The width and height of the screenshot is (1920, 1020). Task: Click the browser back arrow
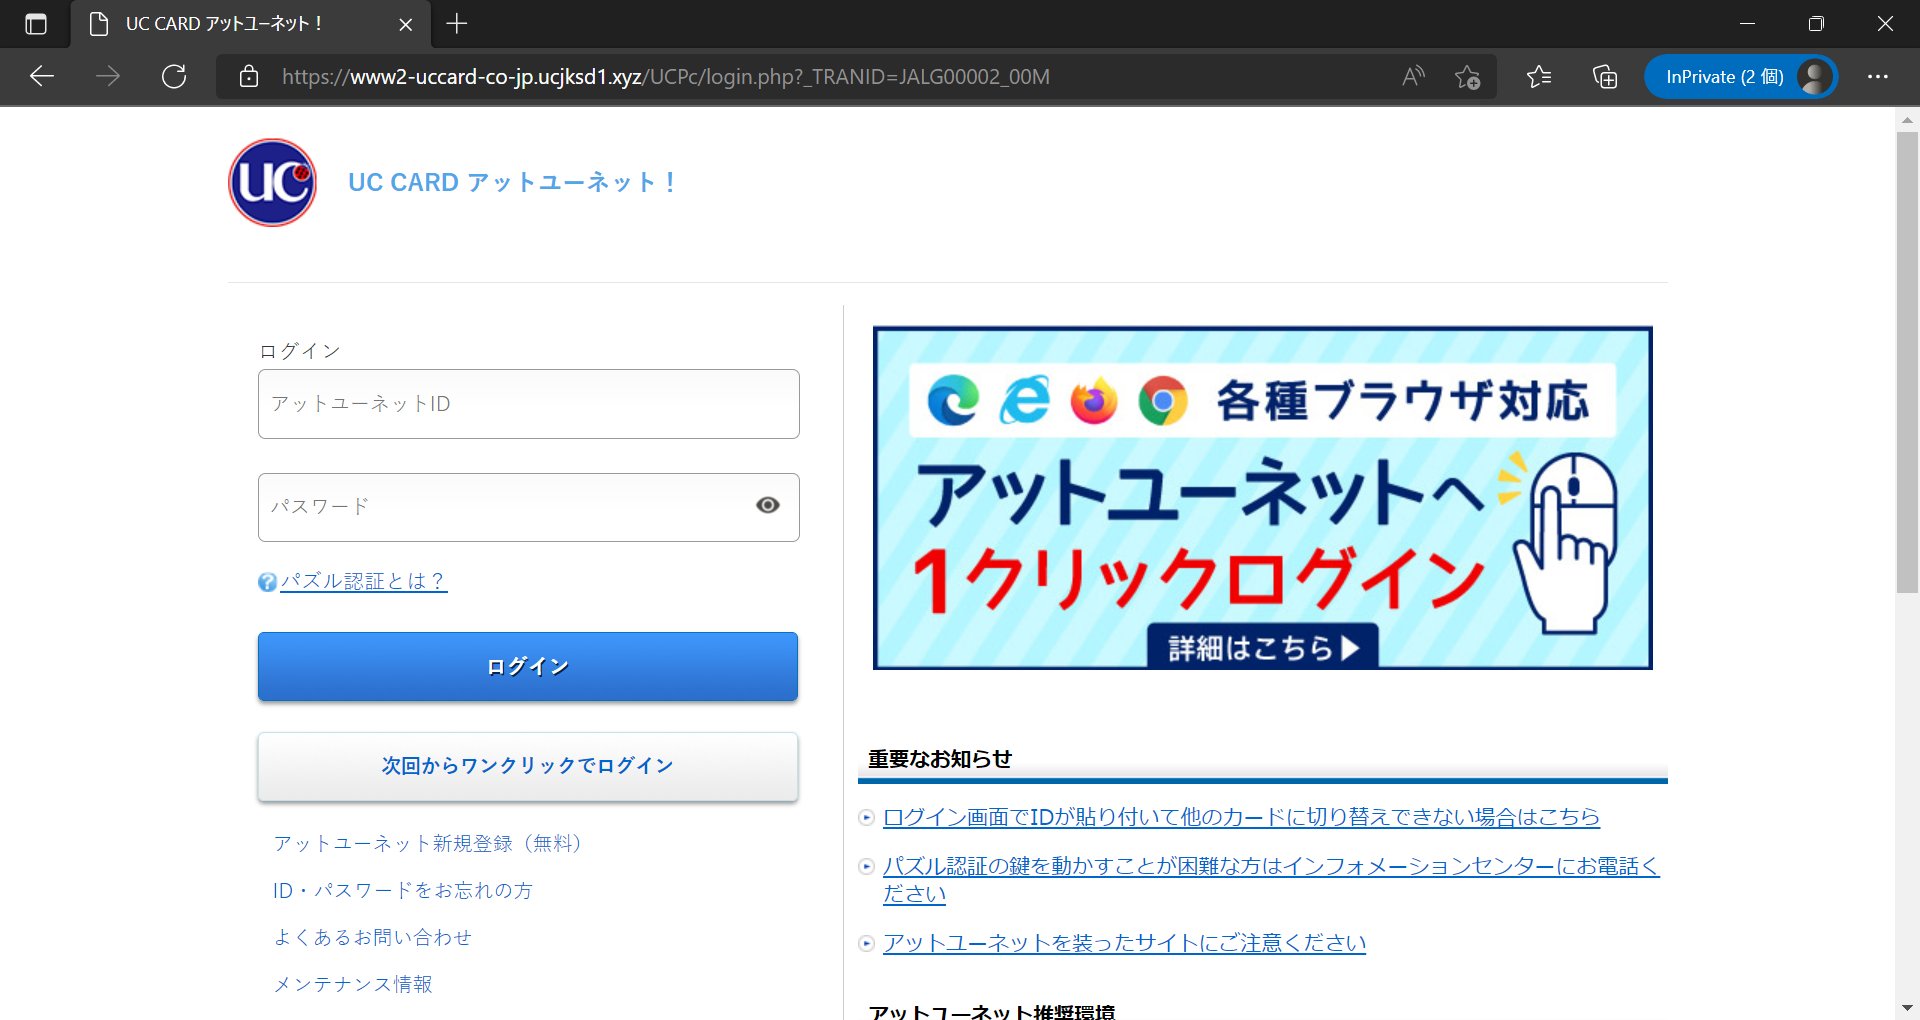42,77
